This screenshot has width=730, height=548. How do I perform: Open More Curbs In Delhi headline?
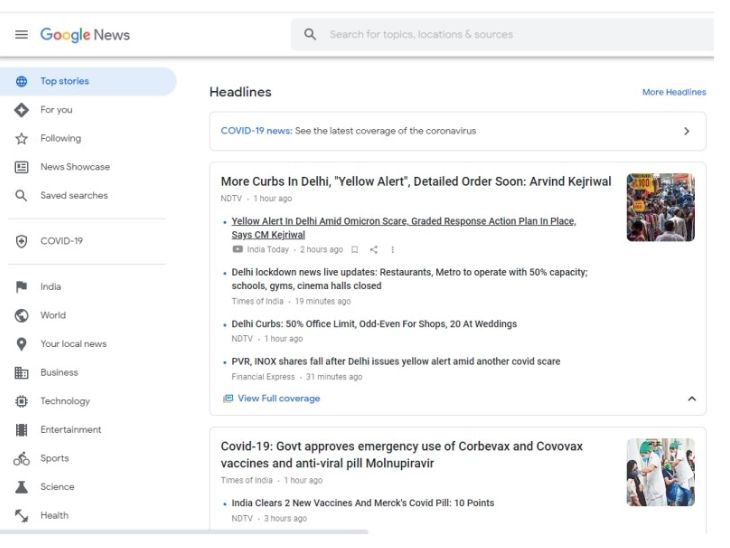[x=416, y=182]
